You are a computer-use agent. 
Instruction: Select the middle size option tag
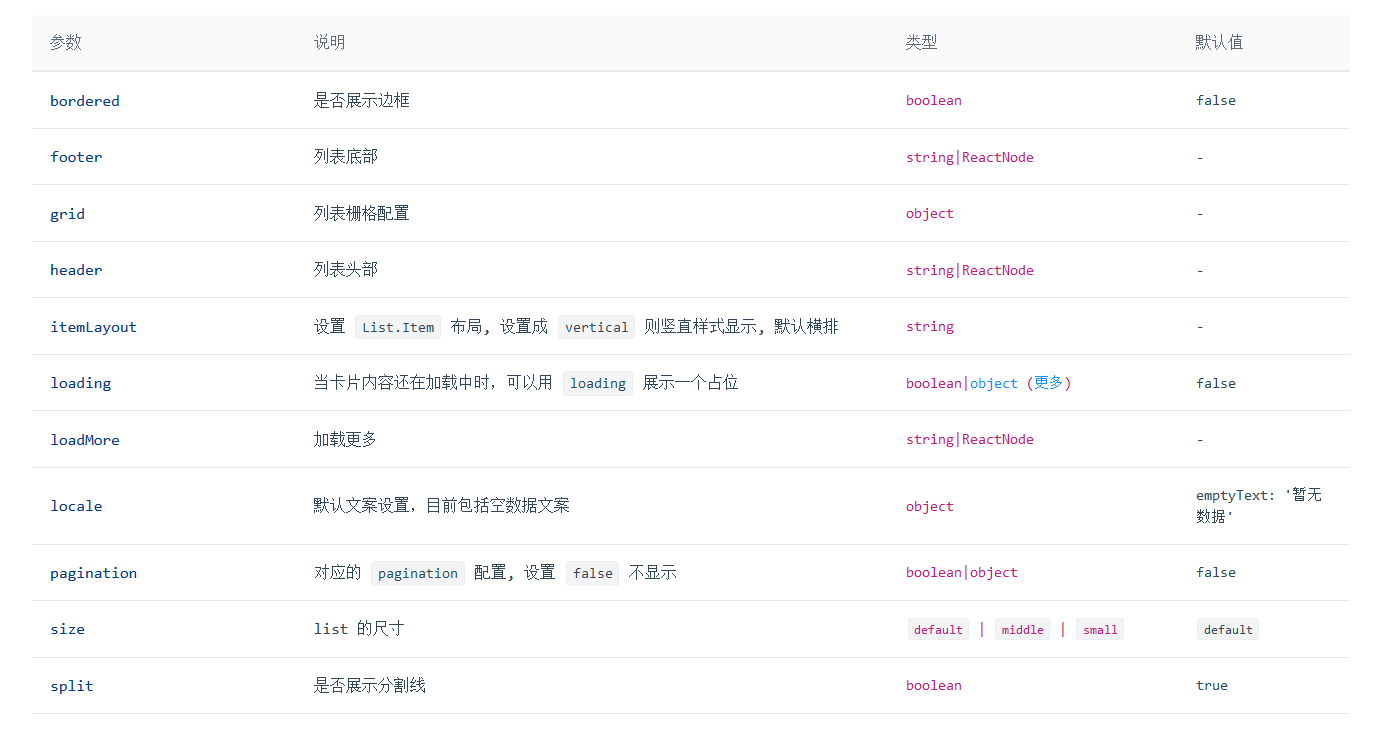(1022, 629)
